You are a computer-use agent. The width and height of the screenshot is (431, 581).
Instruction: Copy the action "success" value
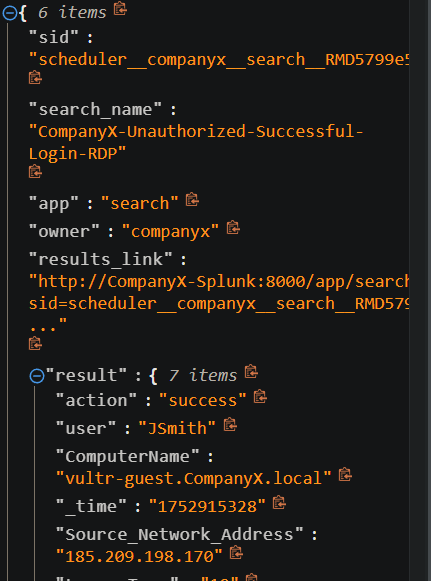pos(260,397)
